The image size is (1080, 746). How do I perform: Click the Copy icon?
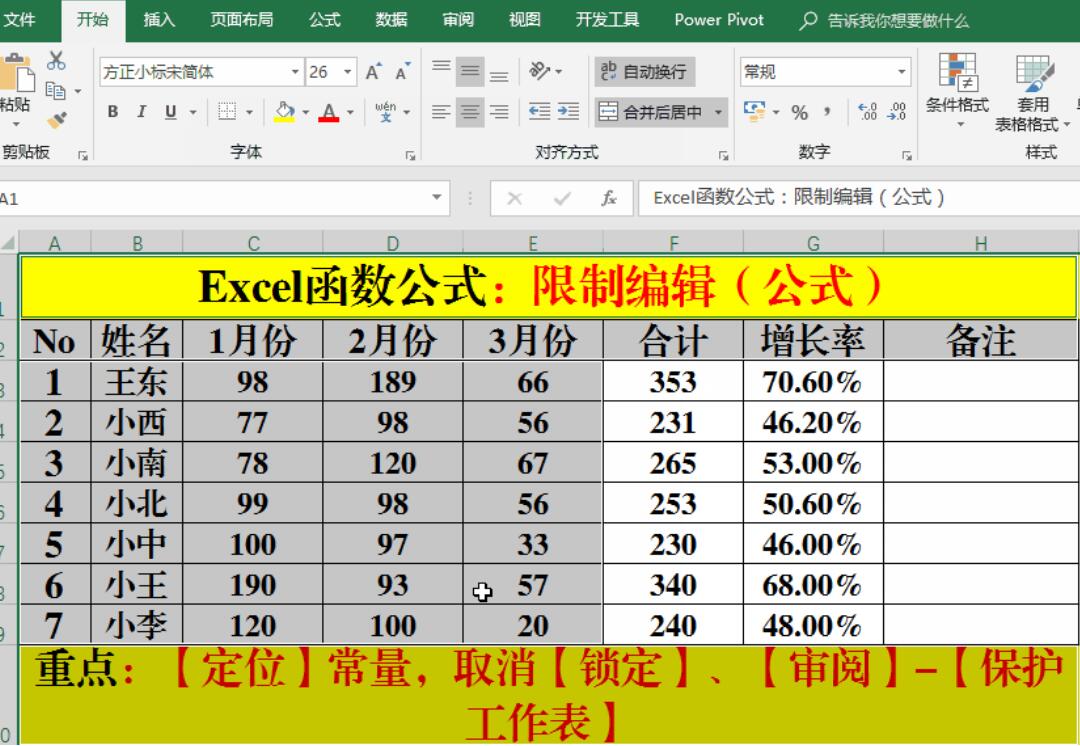[x=55, y=91]
